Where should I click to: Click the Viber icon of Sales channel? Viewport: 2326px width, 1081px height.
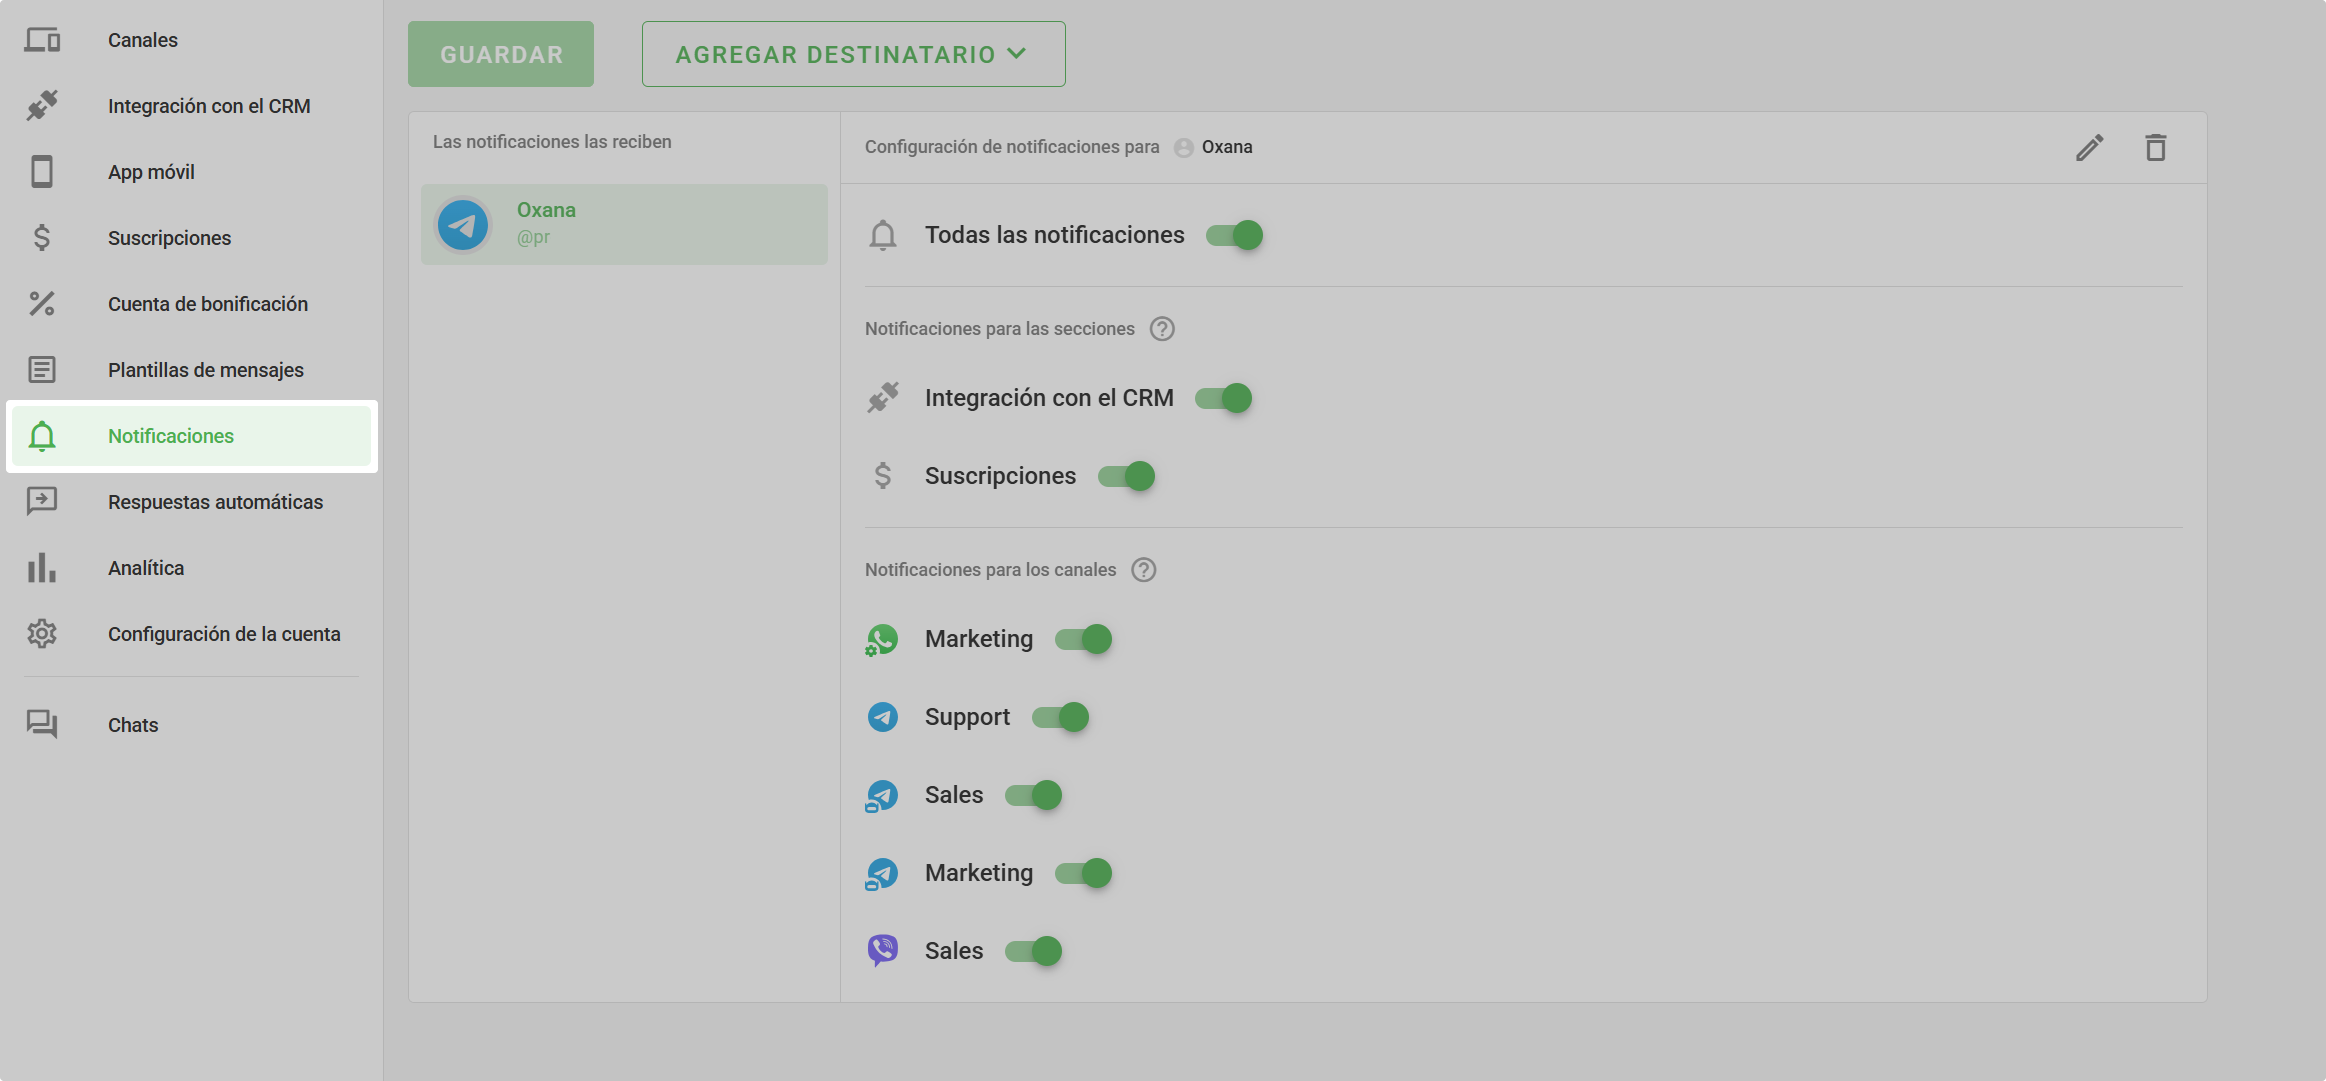[x=882, y=951]
